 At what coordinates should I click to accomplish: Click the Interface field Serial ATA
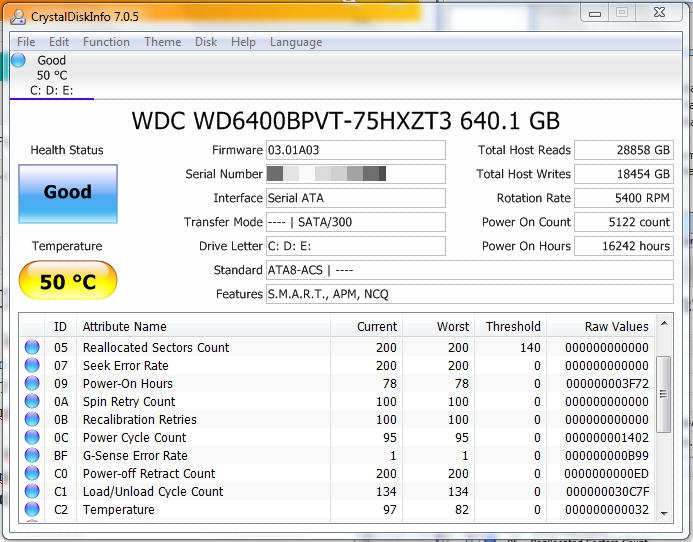click(x=356, y=198)
